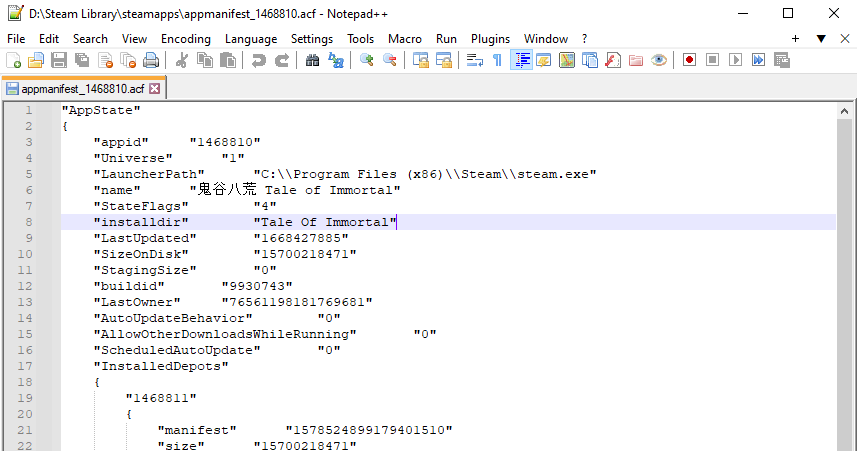Screen dimensions: 857x451
Task: Click the Zoom Out magnifier icon
Action: [390, 60]
